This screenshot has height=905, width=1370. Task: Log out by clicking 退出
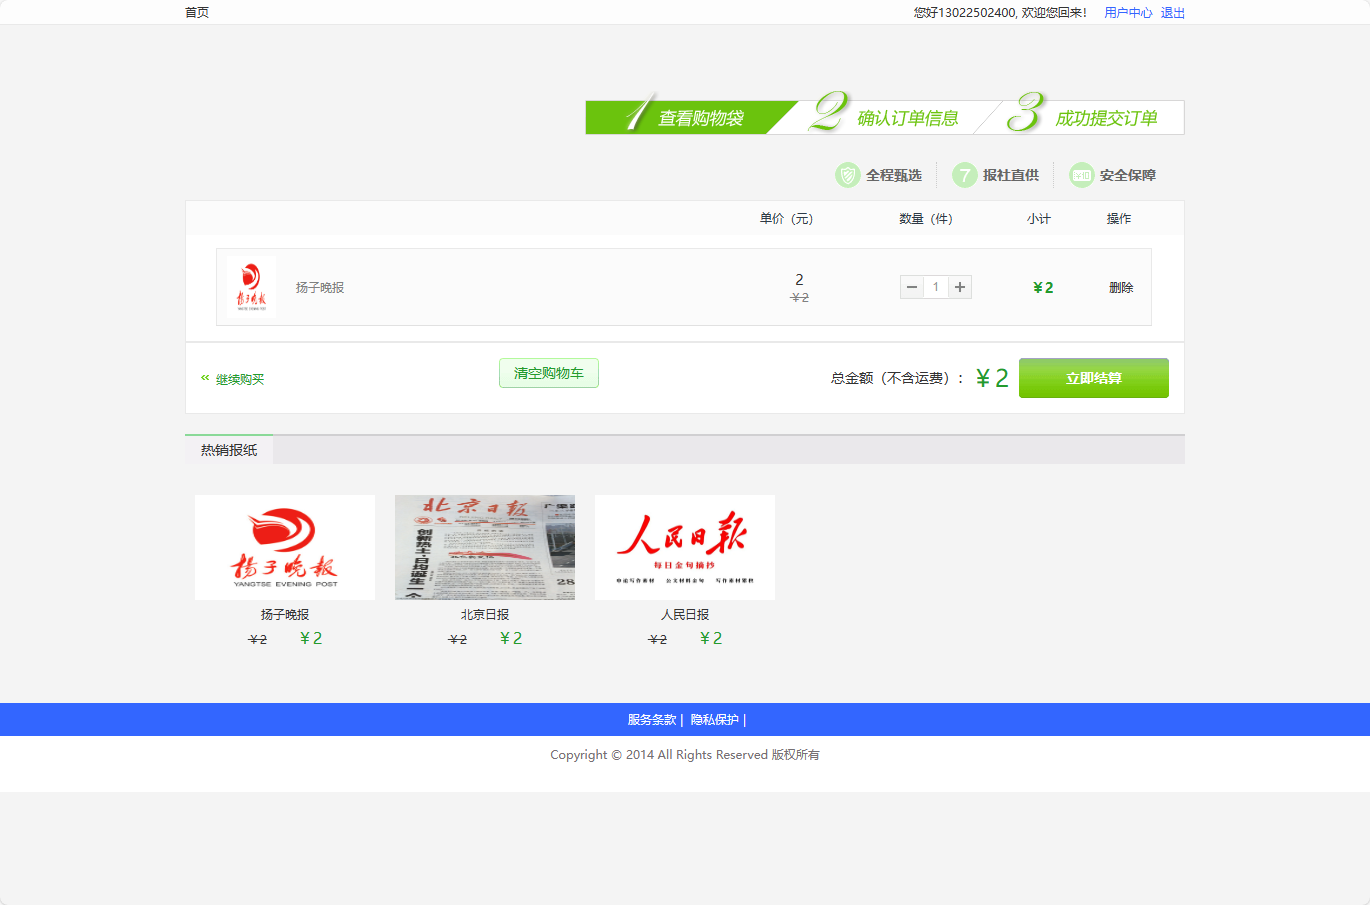(1171, 12)
